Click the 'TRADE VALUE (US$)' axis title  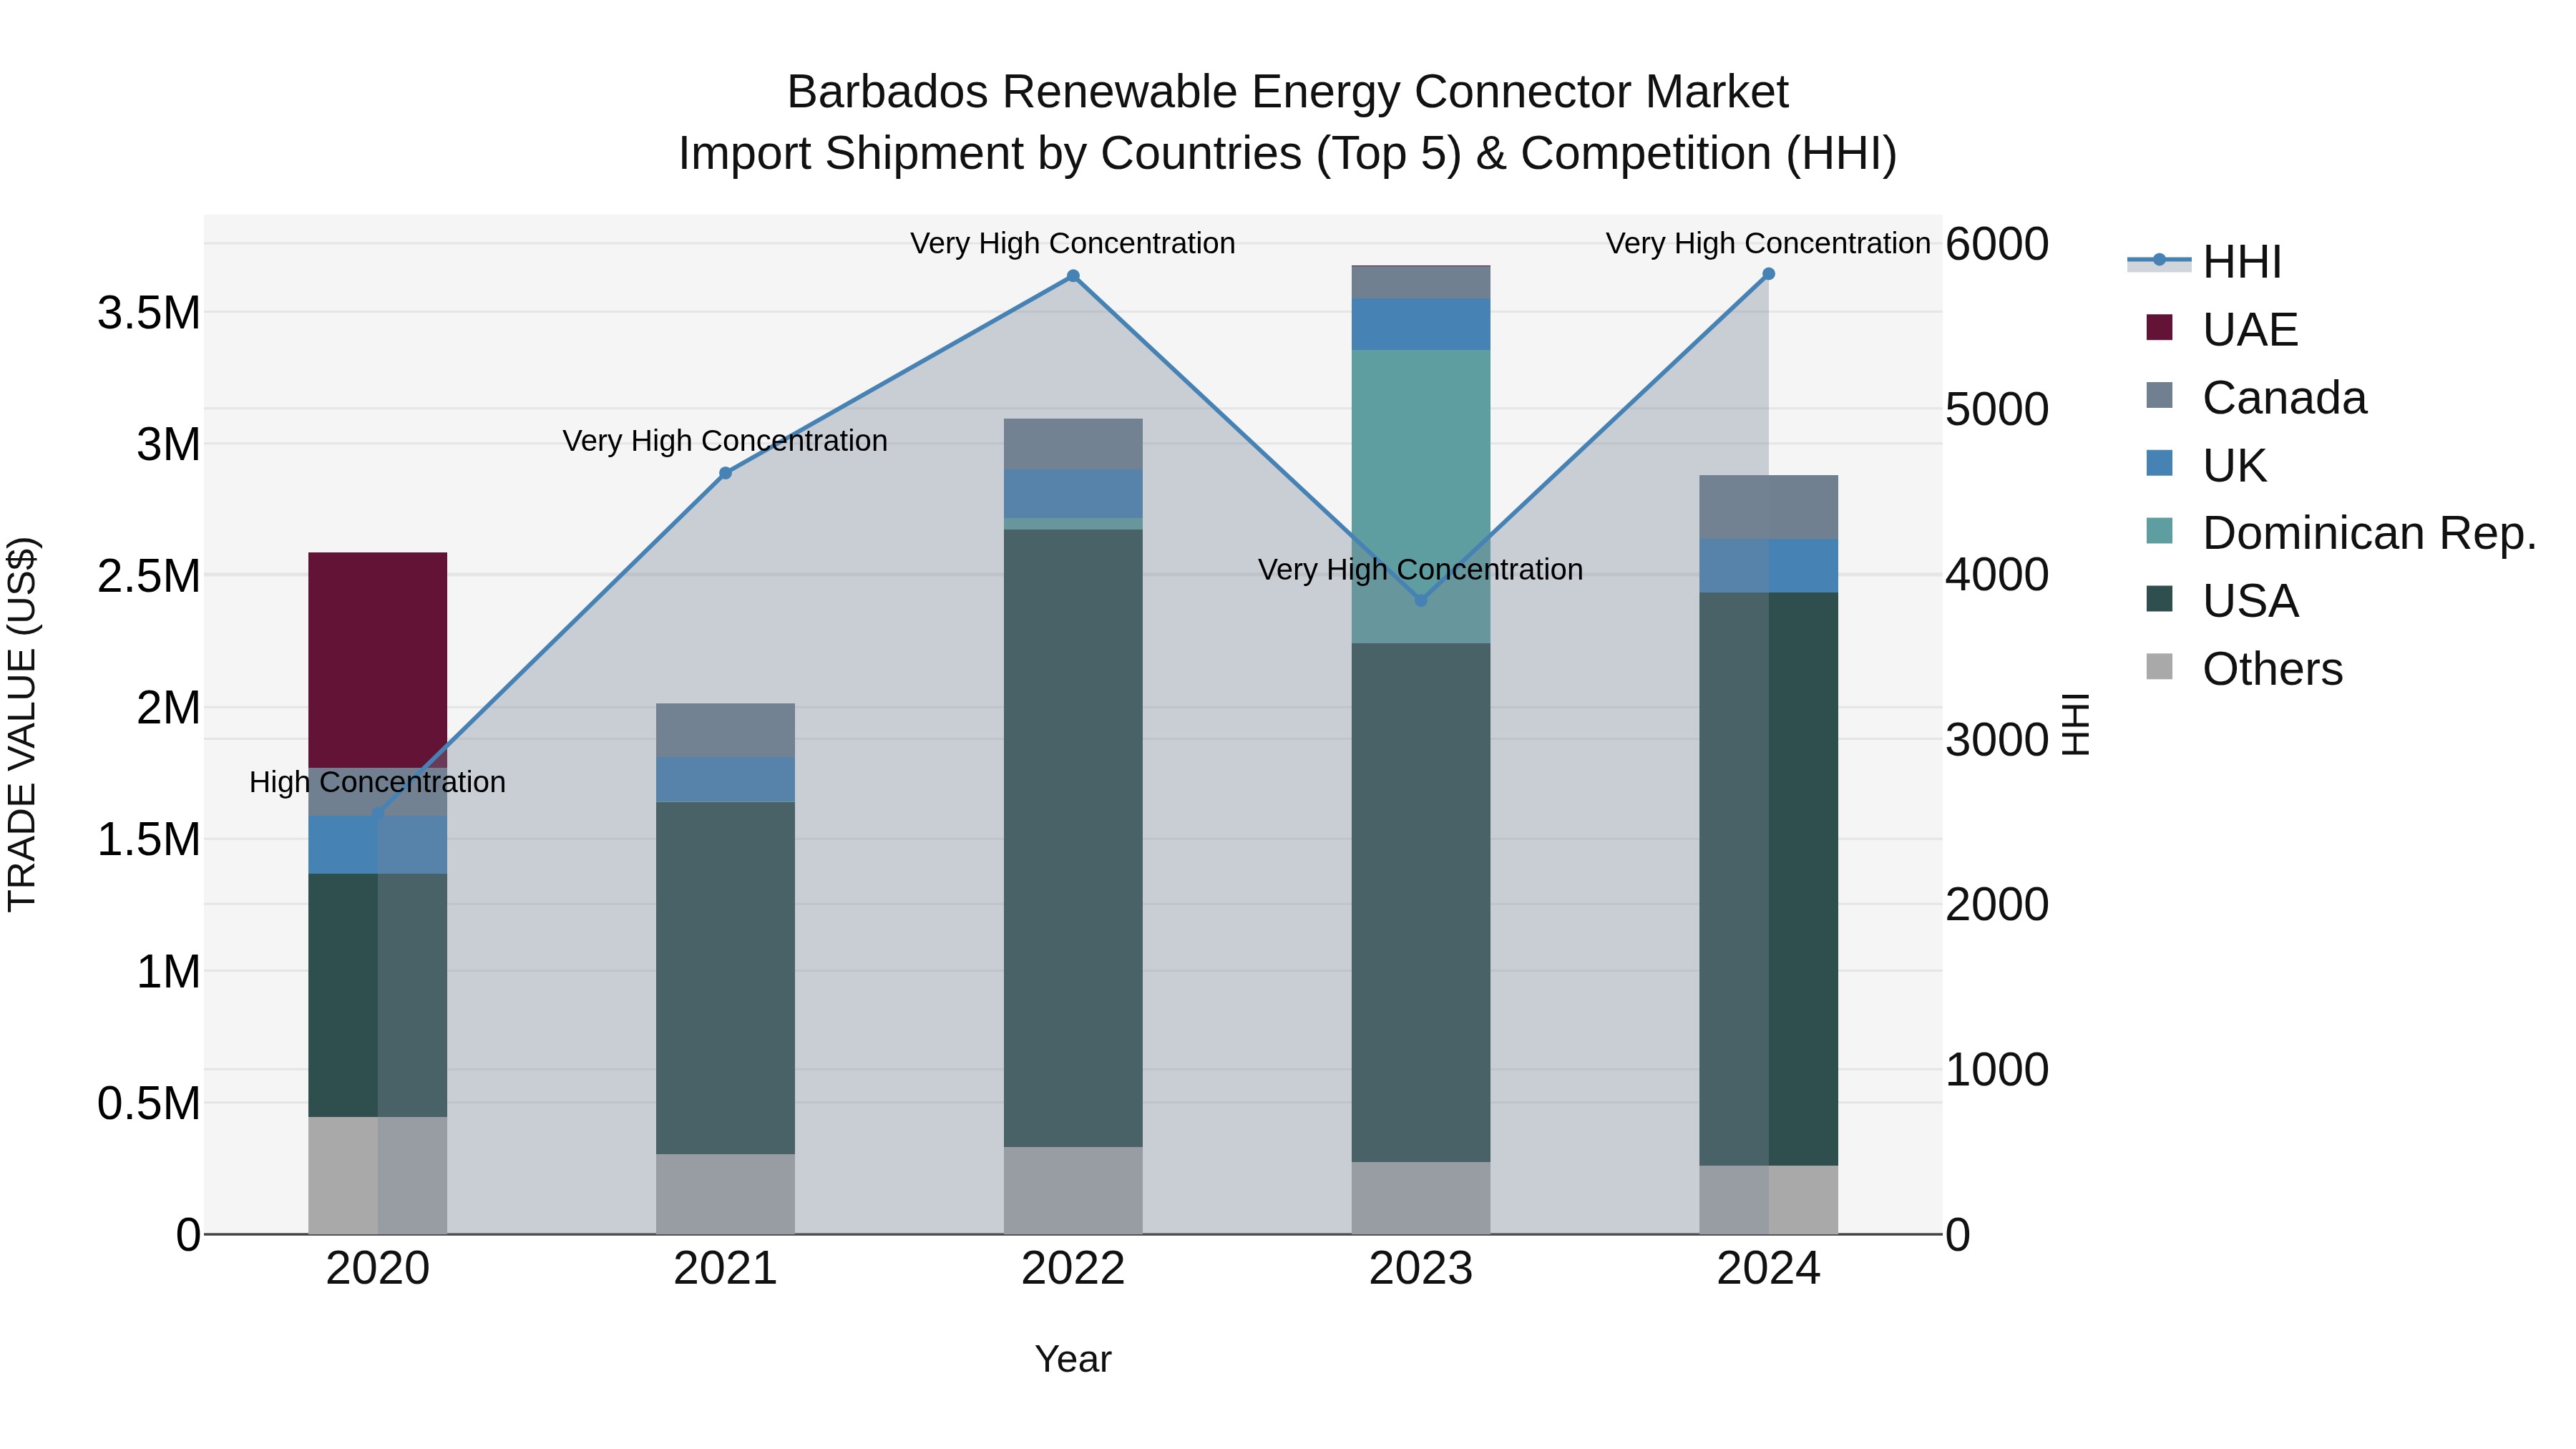[x=22, y=725]
